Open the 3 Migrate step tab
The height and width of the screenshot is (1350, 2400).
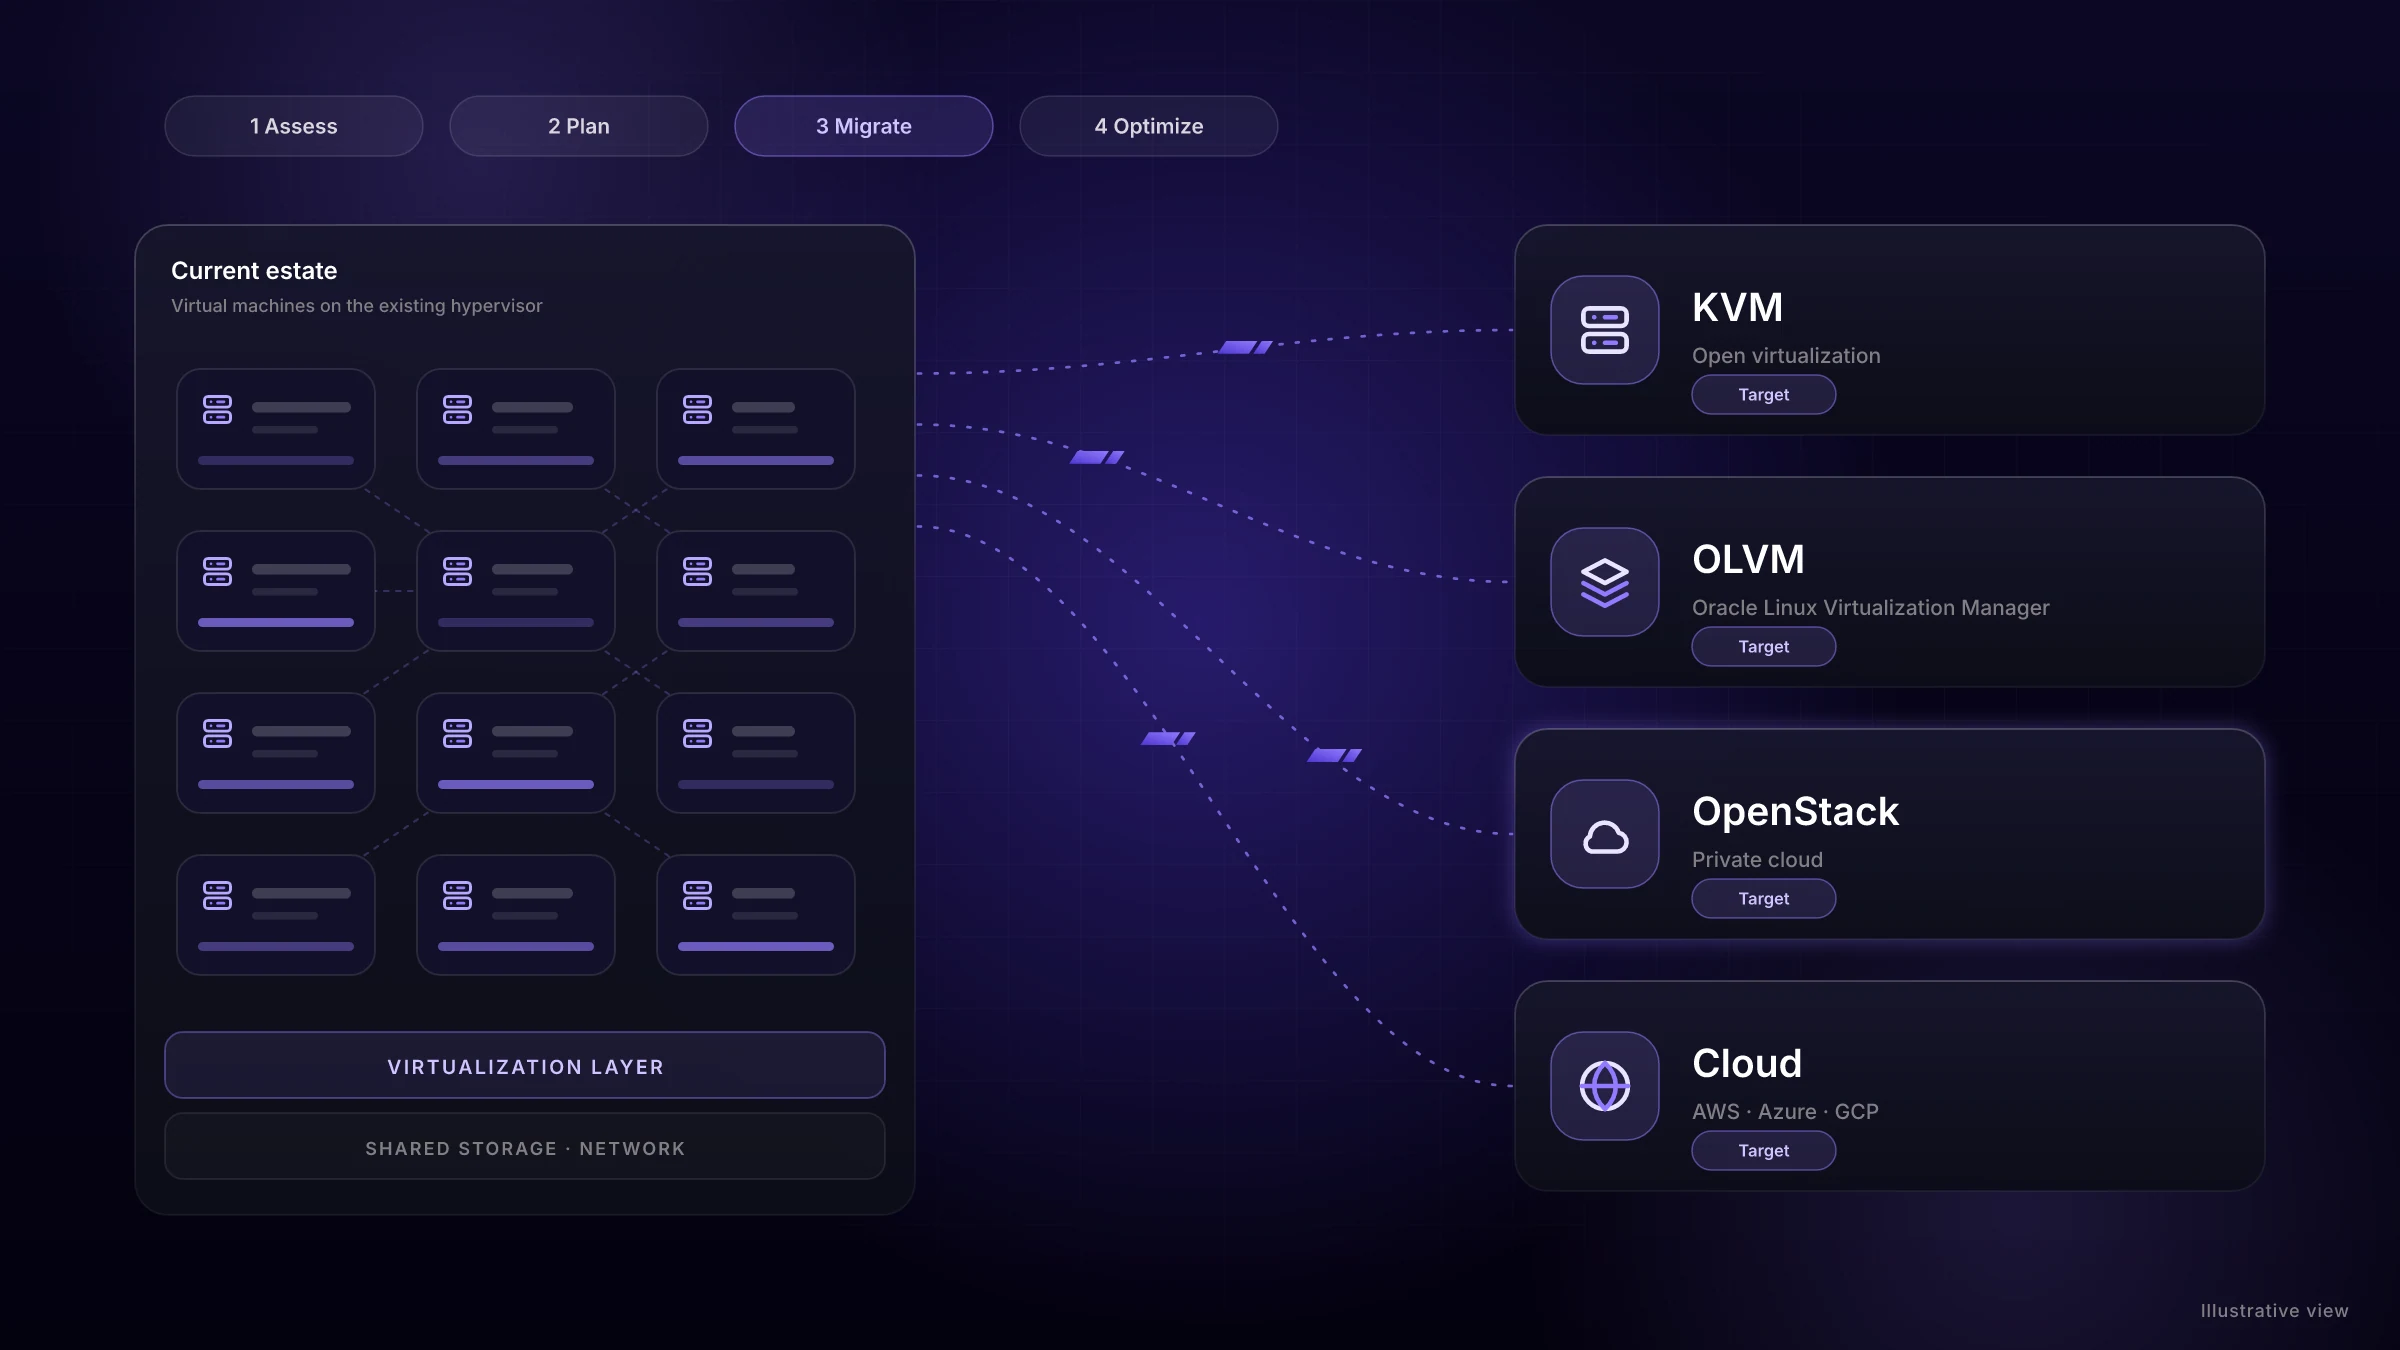point(864,126)
